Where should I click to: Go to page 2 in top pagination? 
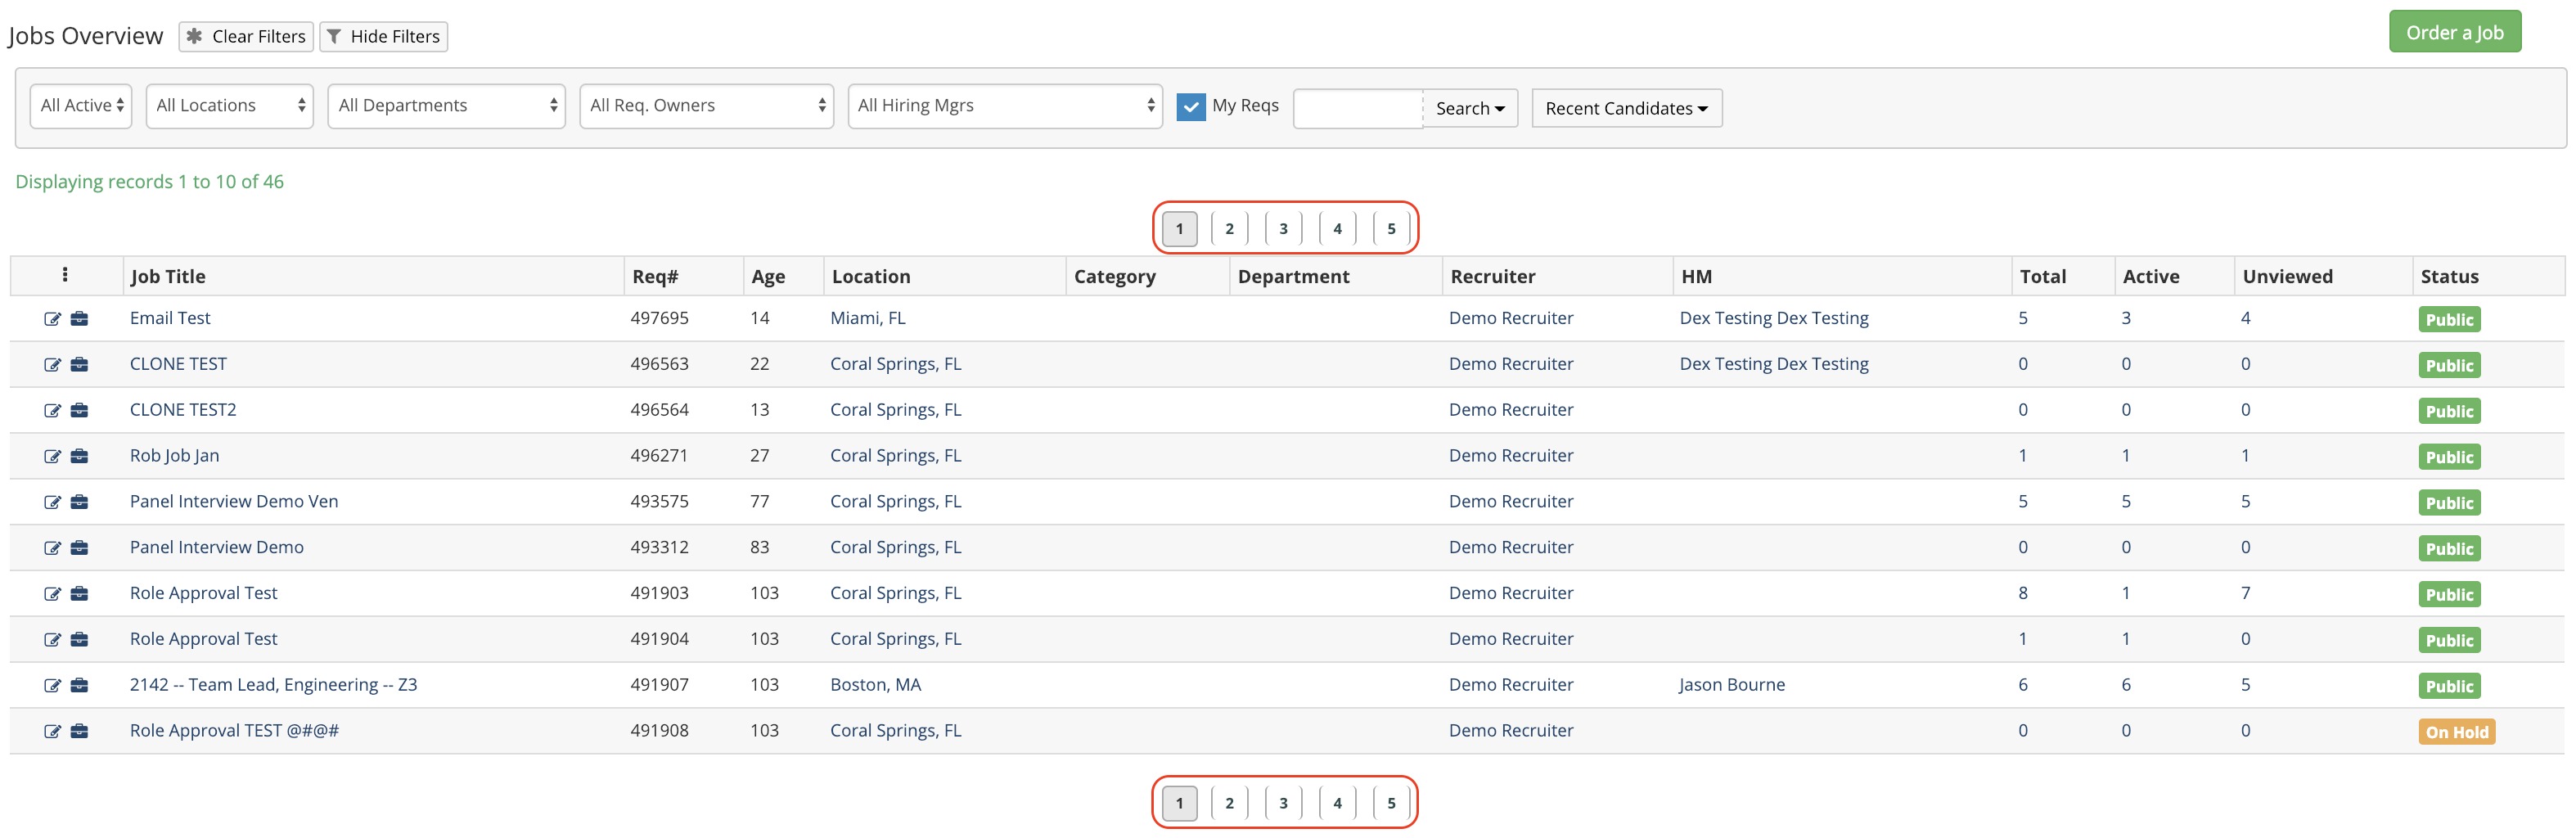(x=1229, y=229)
